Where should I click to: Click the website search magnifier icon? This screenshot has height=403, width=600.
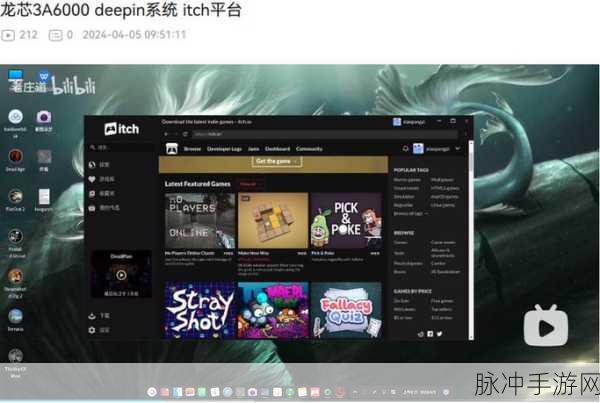(x=405, y=148)
